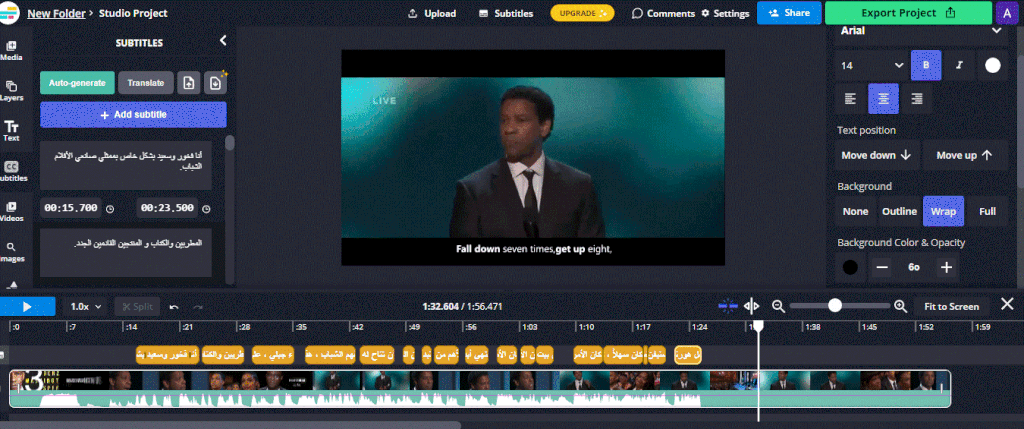This screenshot has height=429, width=1024.
Task: Set background style to Wrap
Action: point(943,211)
